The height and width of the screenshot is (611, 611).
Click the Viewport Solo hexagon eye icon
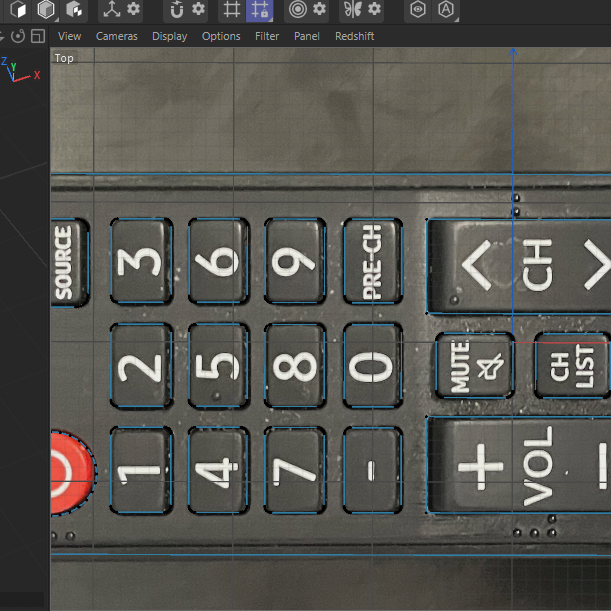tap(418, 9)
